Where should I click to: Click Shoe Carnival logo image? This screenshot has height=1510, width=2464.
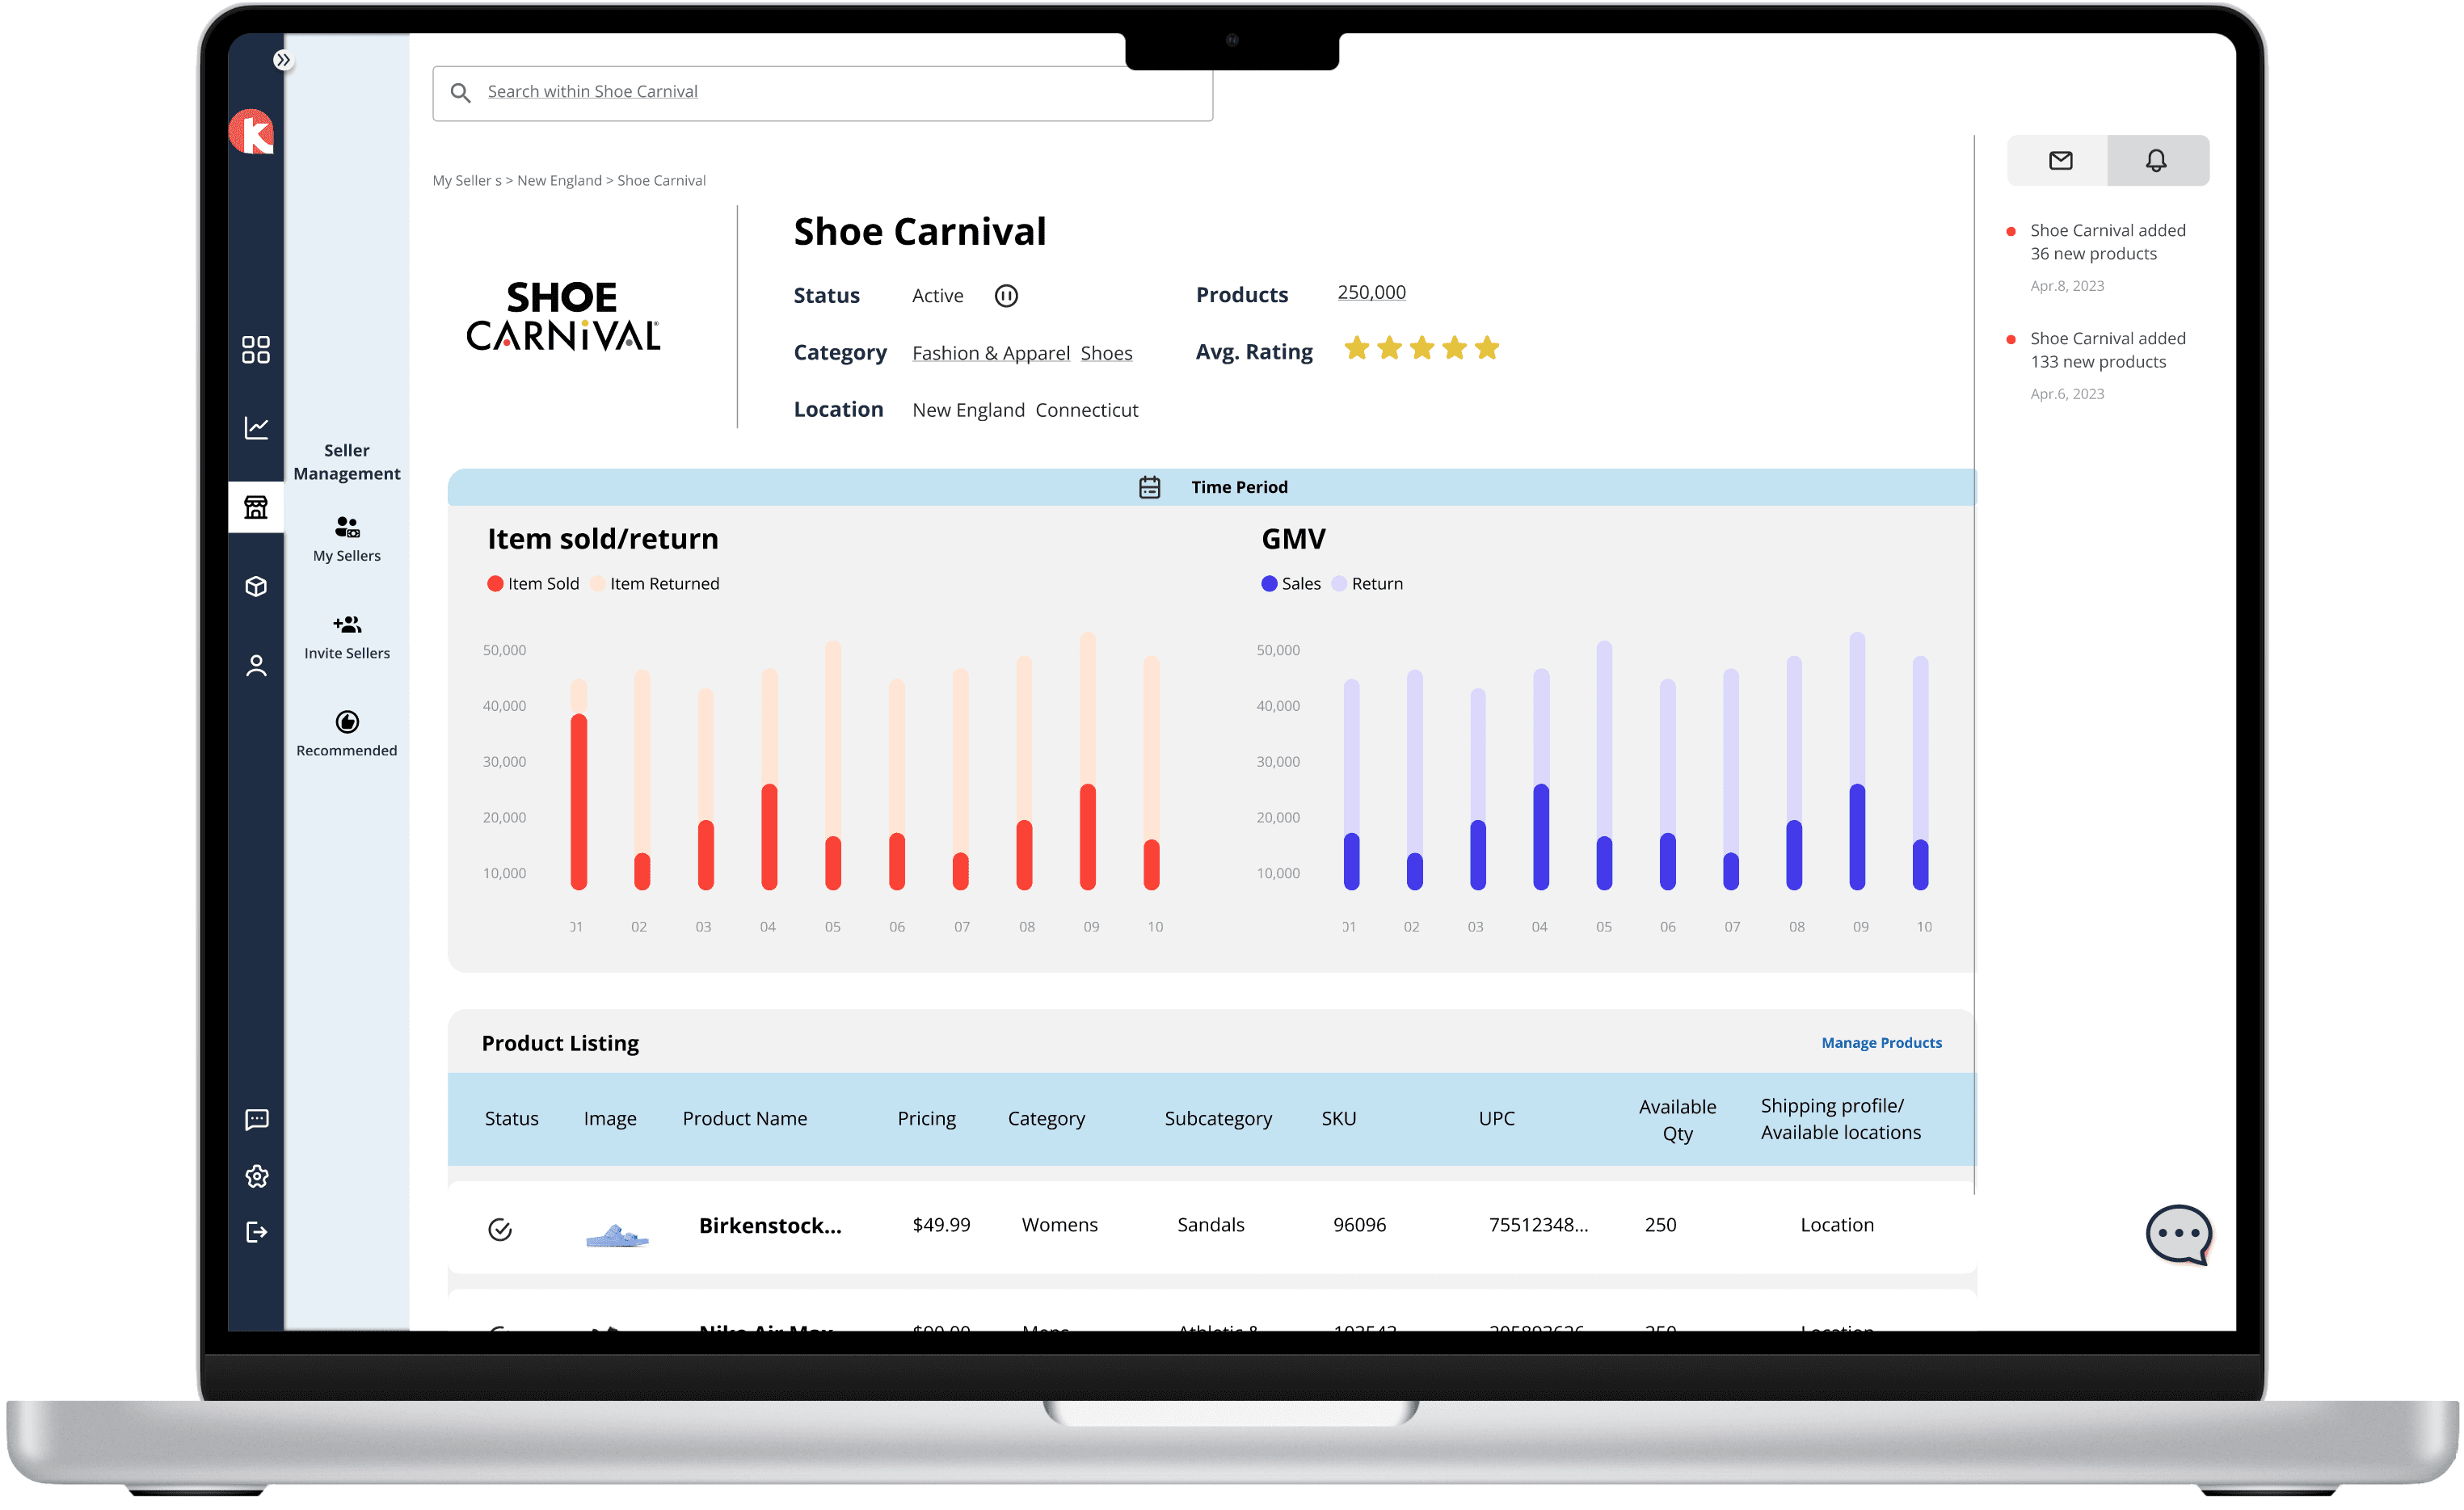coord(563,316)
